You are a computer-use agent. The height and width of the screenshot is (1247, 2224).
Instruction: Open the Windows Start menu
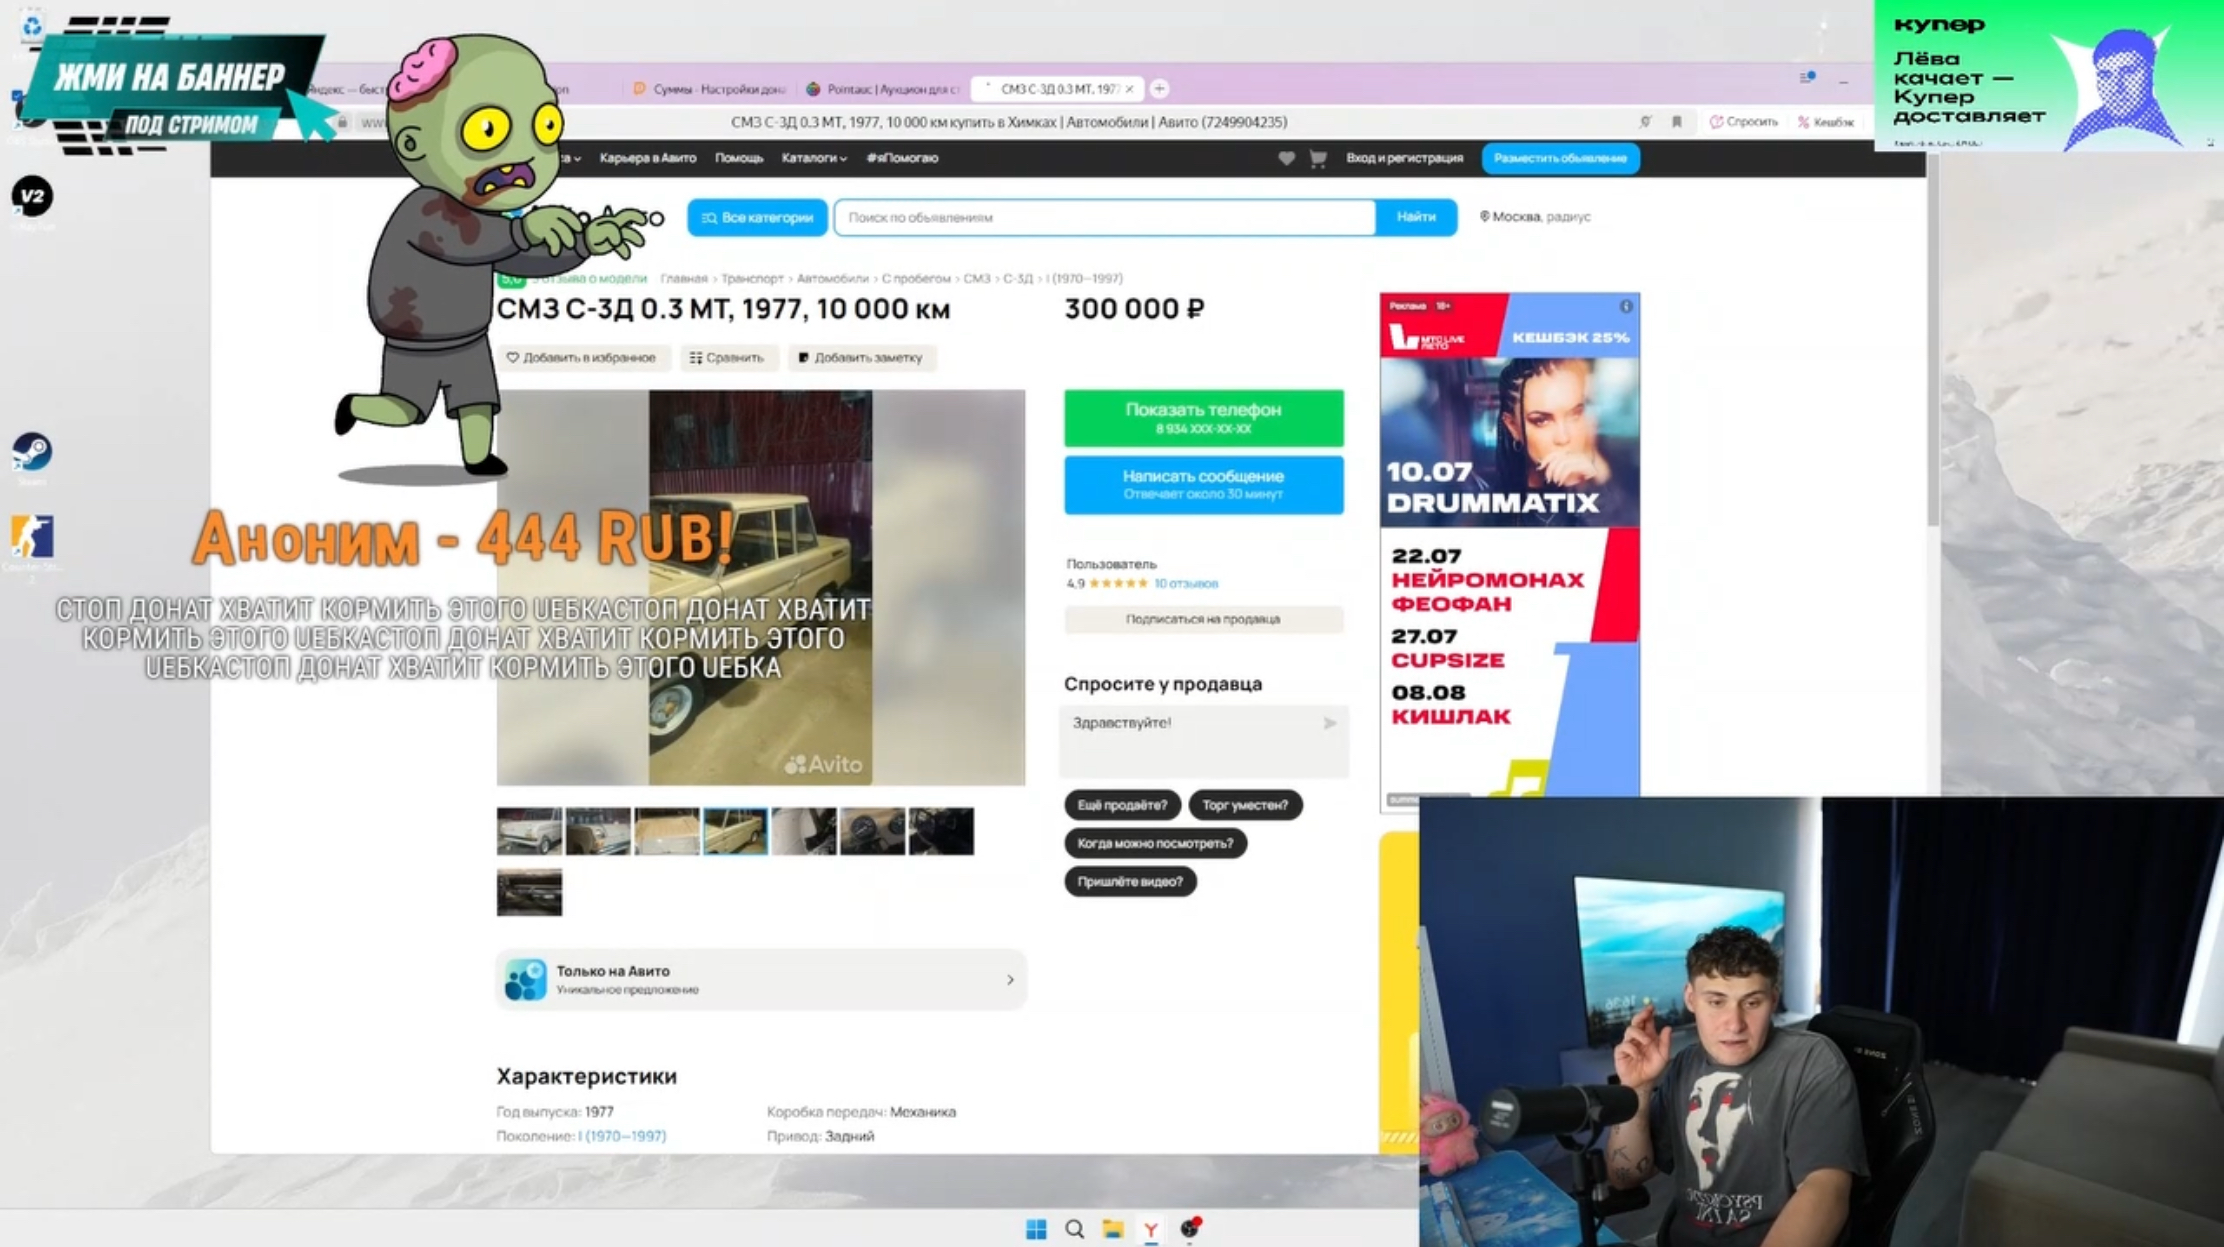point(1036,1229)
